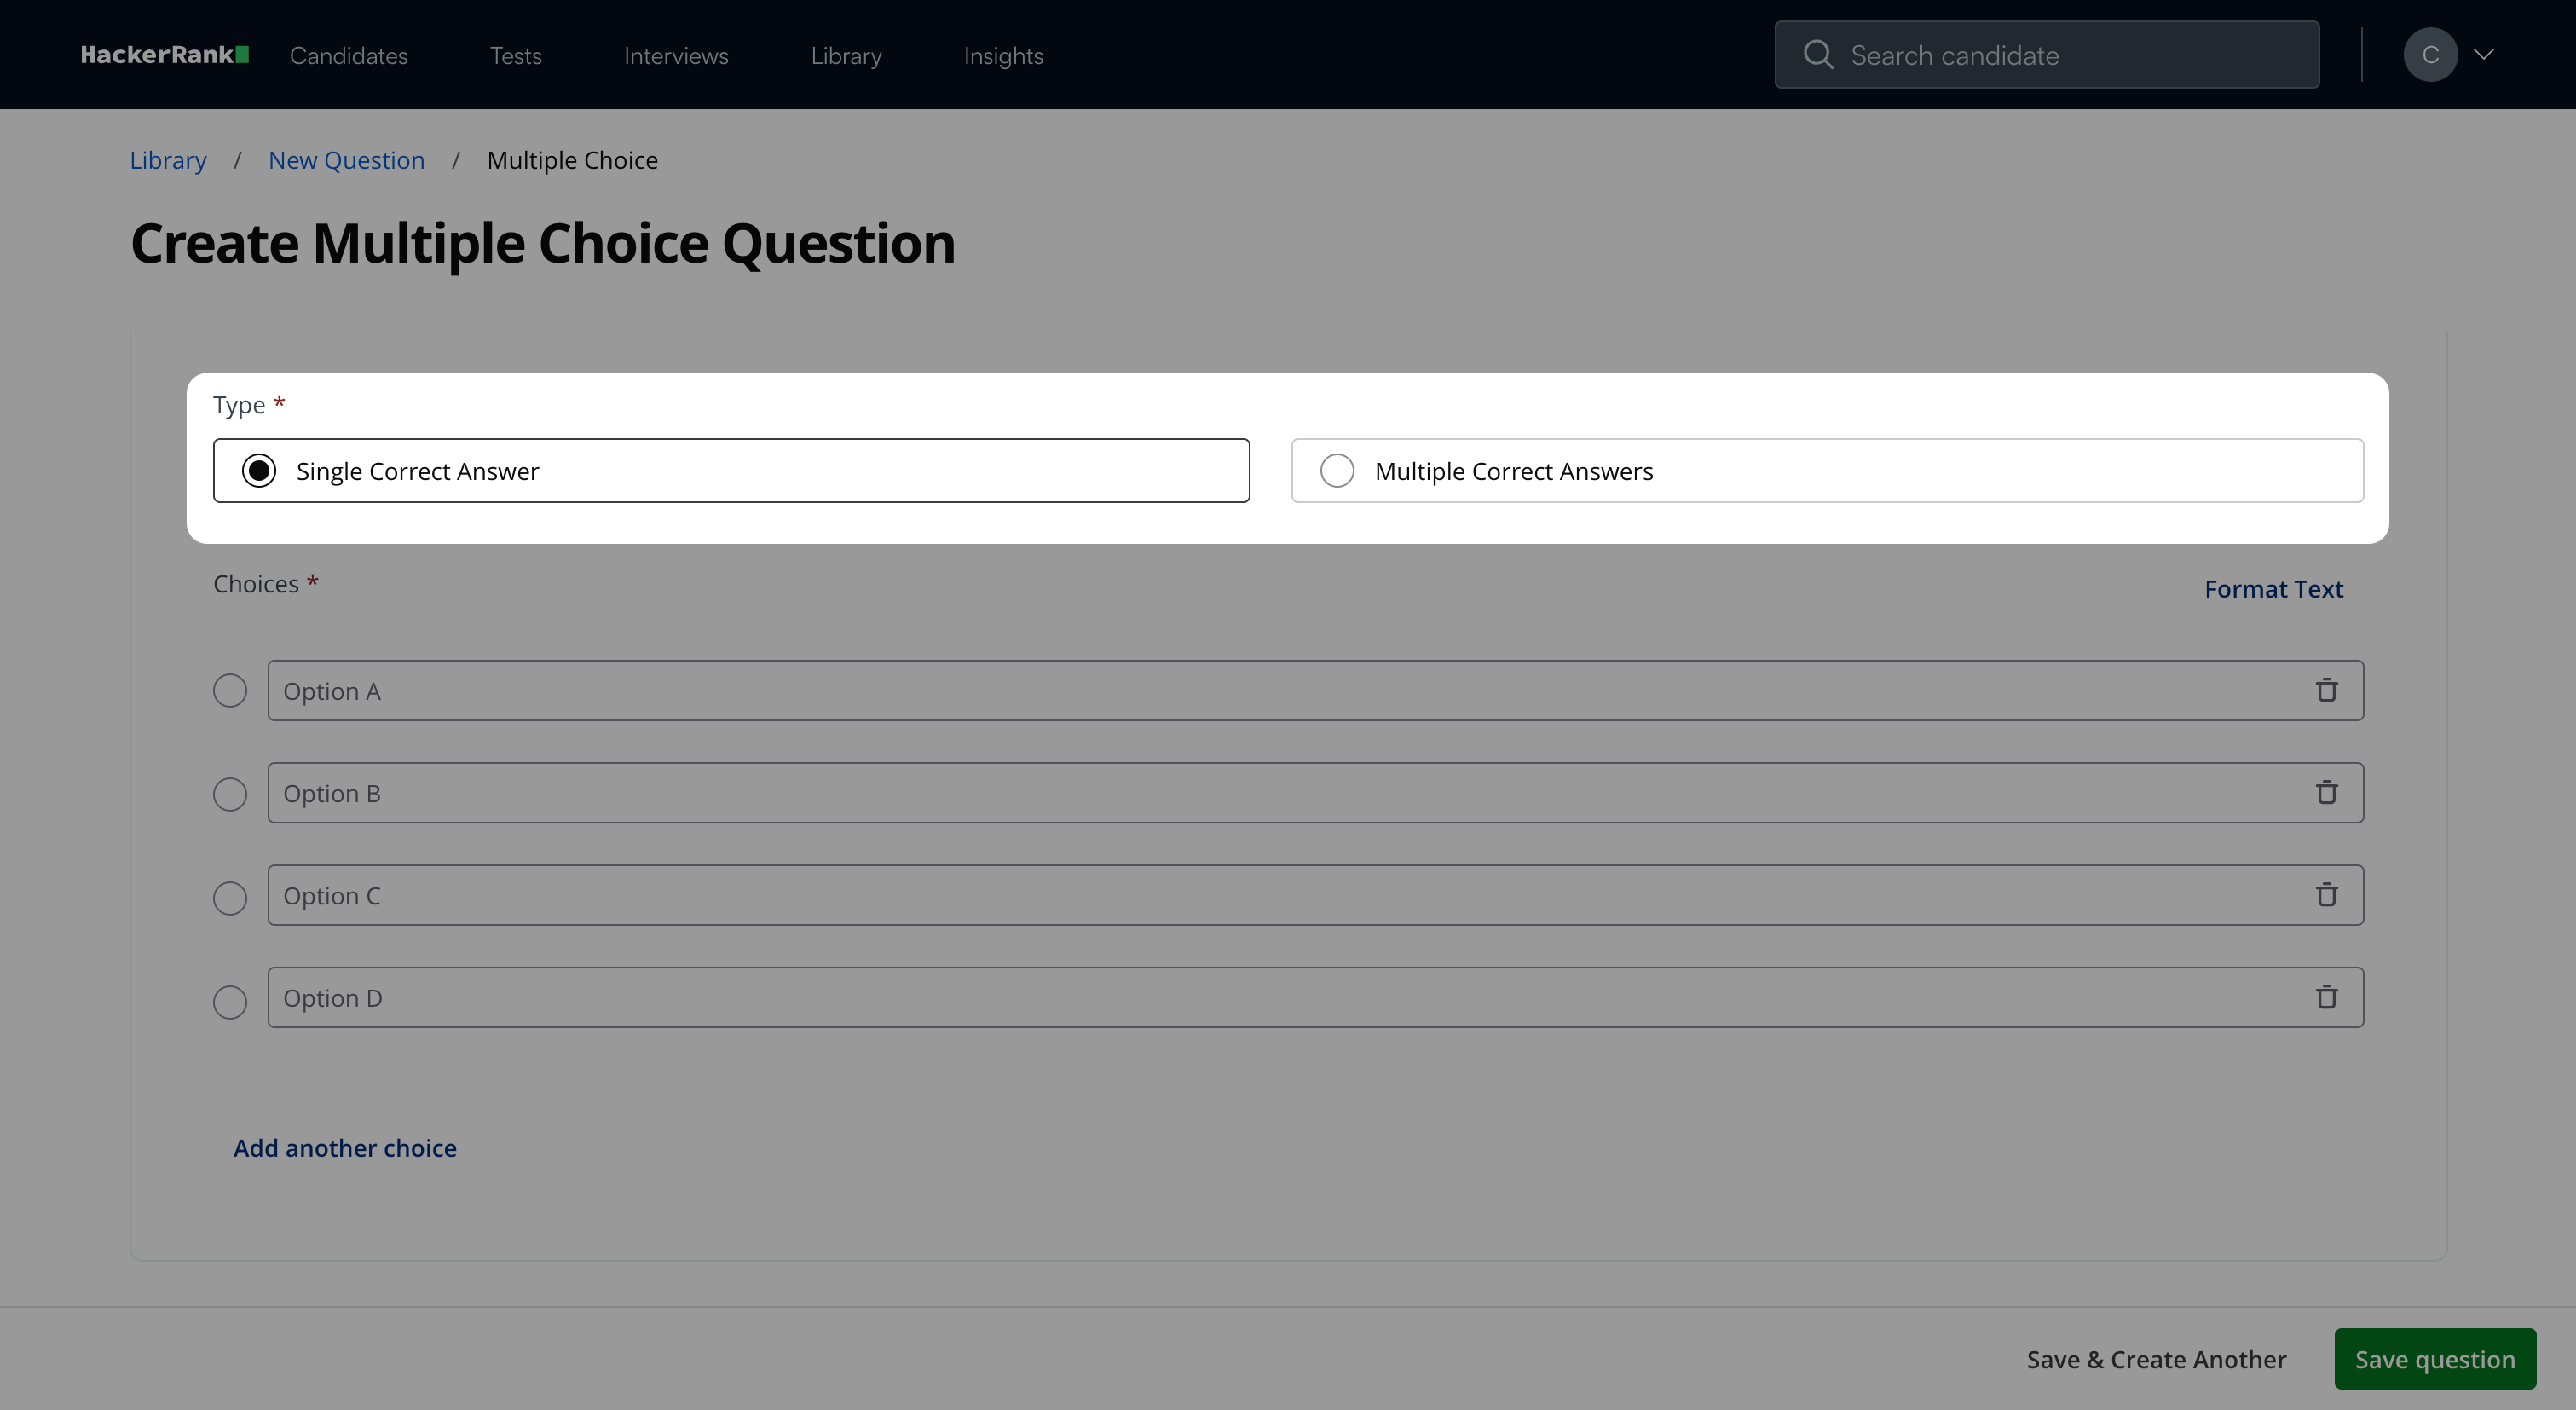Open the Format Text link
The height and width of the screenshot is (1410, 2576).
[x=2273, y=589]
